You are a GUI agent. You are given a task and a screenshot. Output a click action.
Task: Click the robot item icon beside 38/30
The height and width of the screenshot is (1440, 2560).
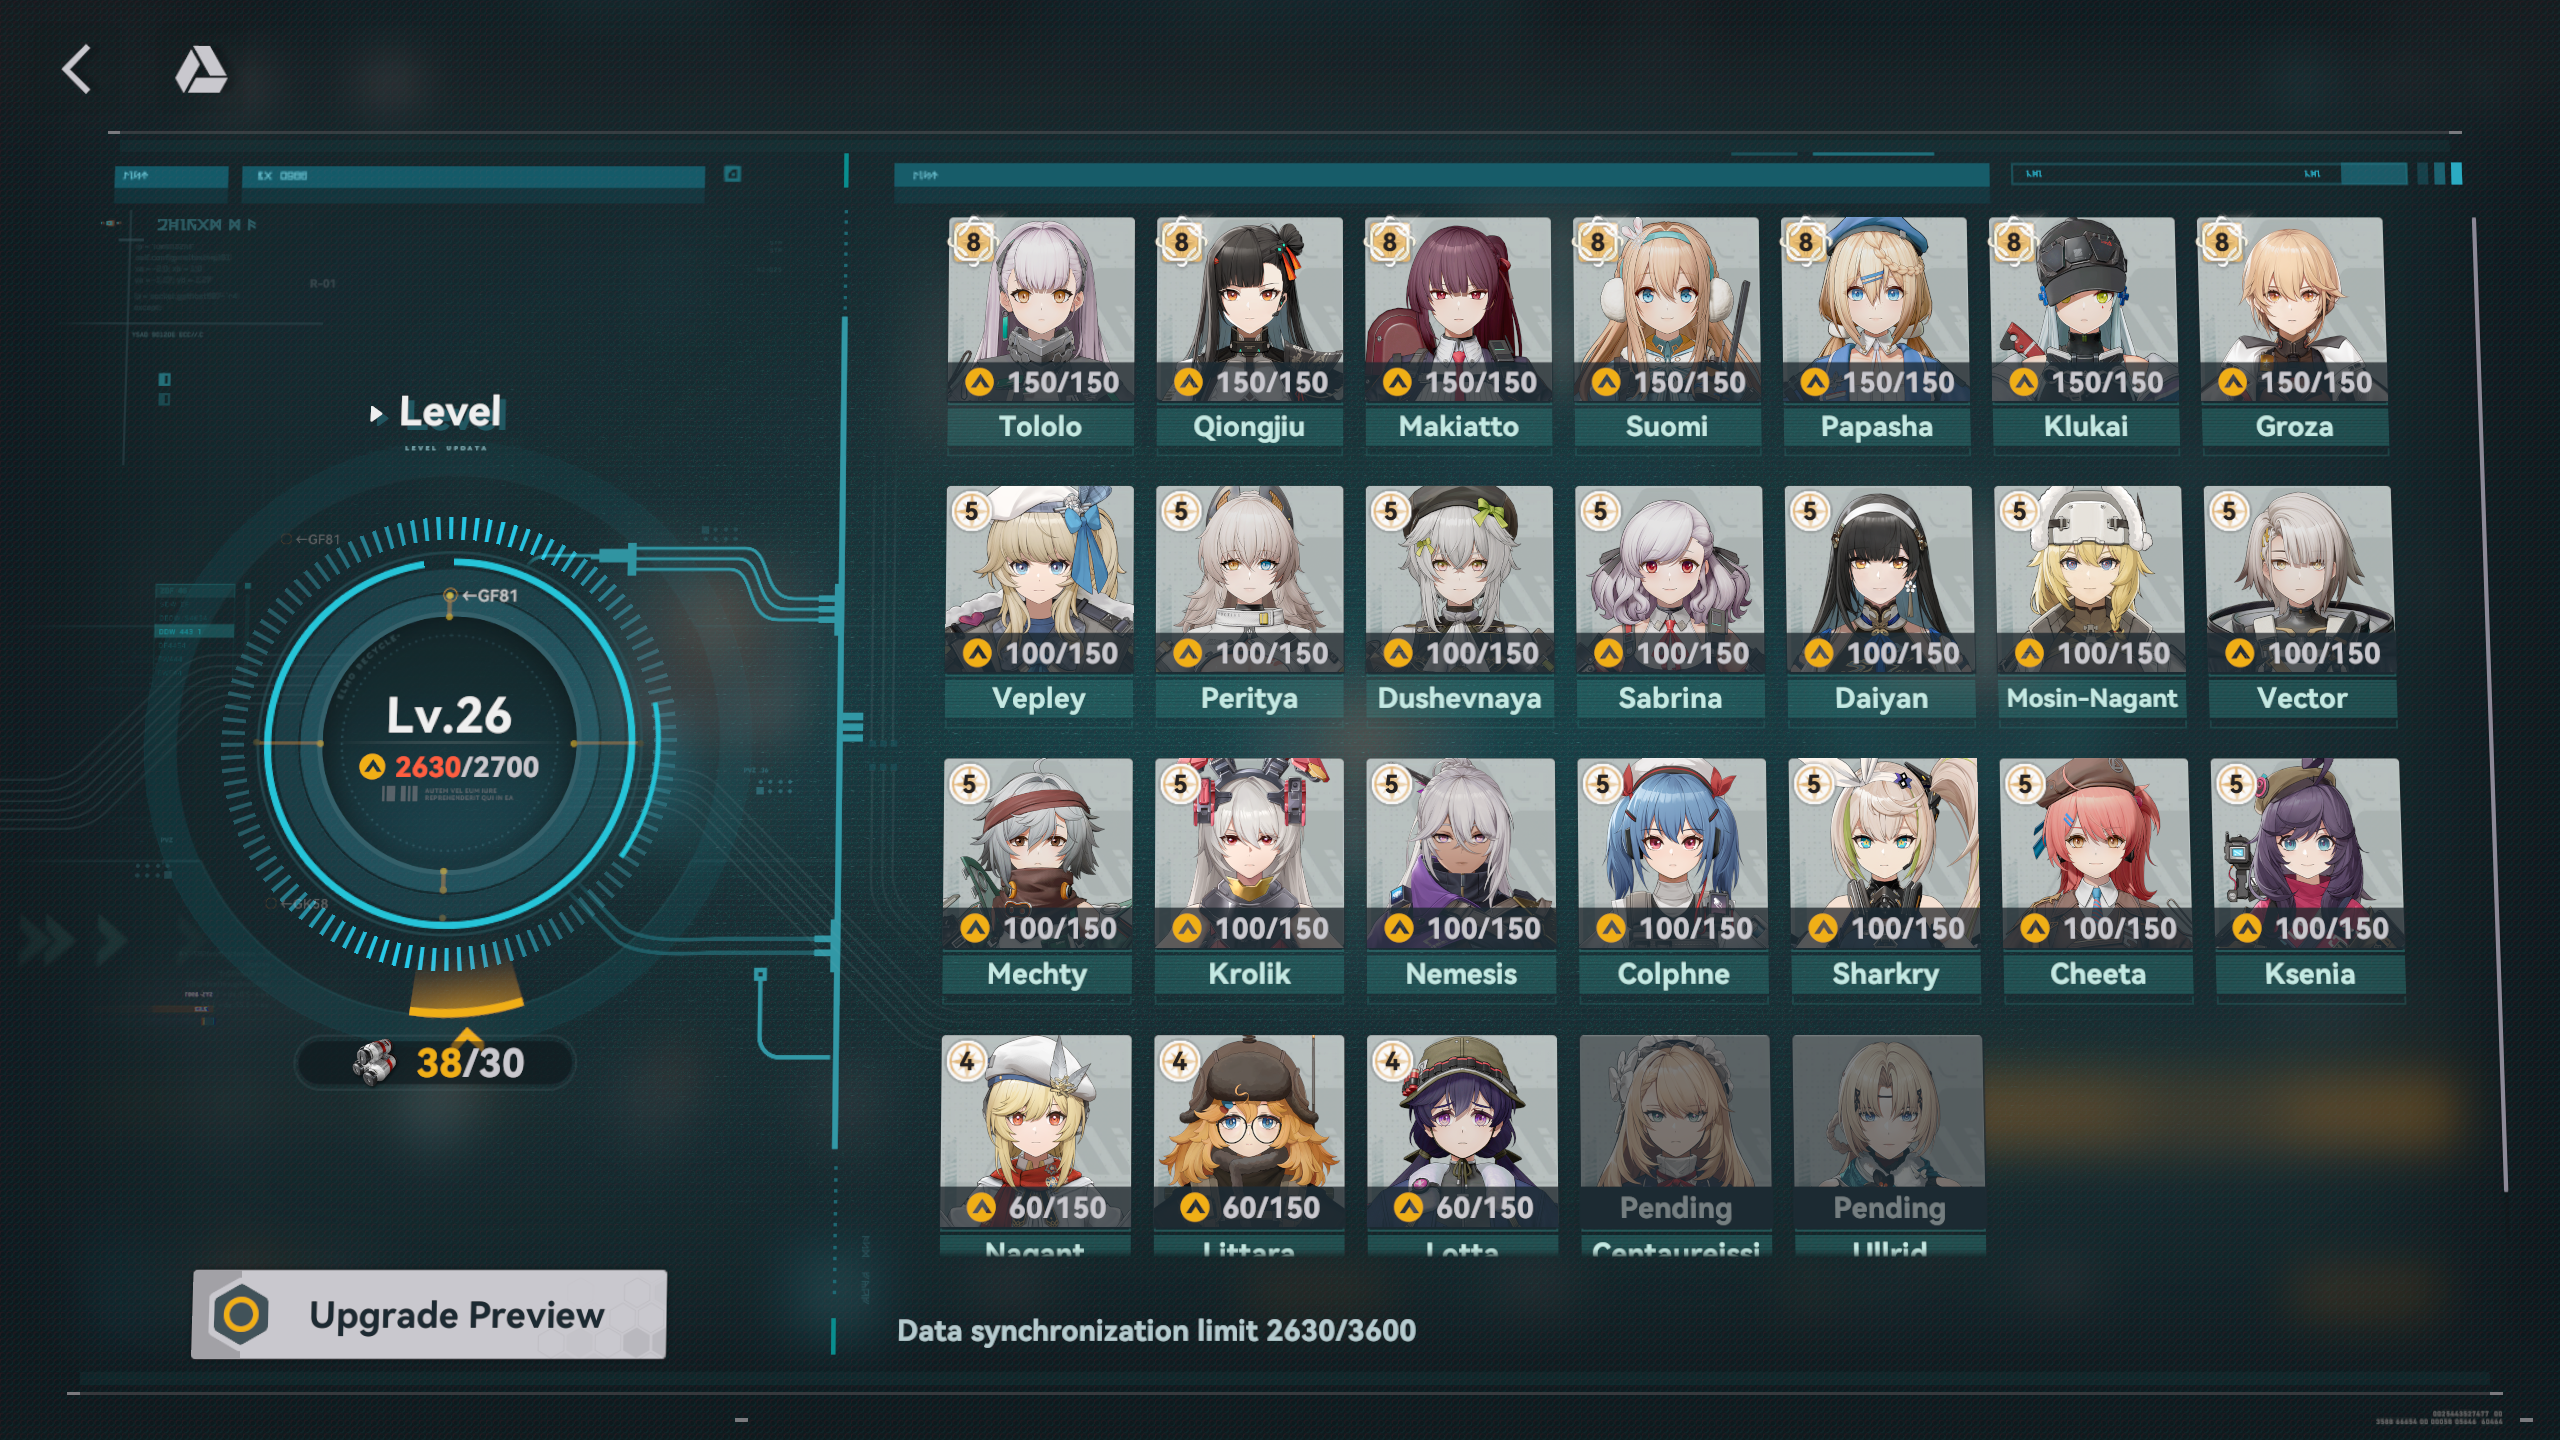pos(375,1062)
